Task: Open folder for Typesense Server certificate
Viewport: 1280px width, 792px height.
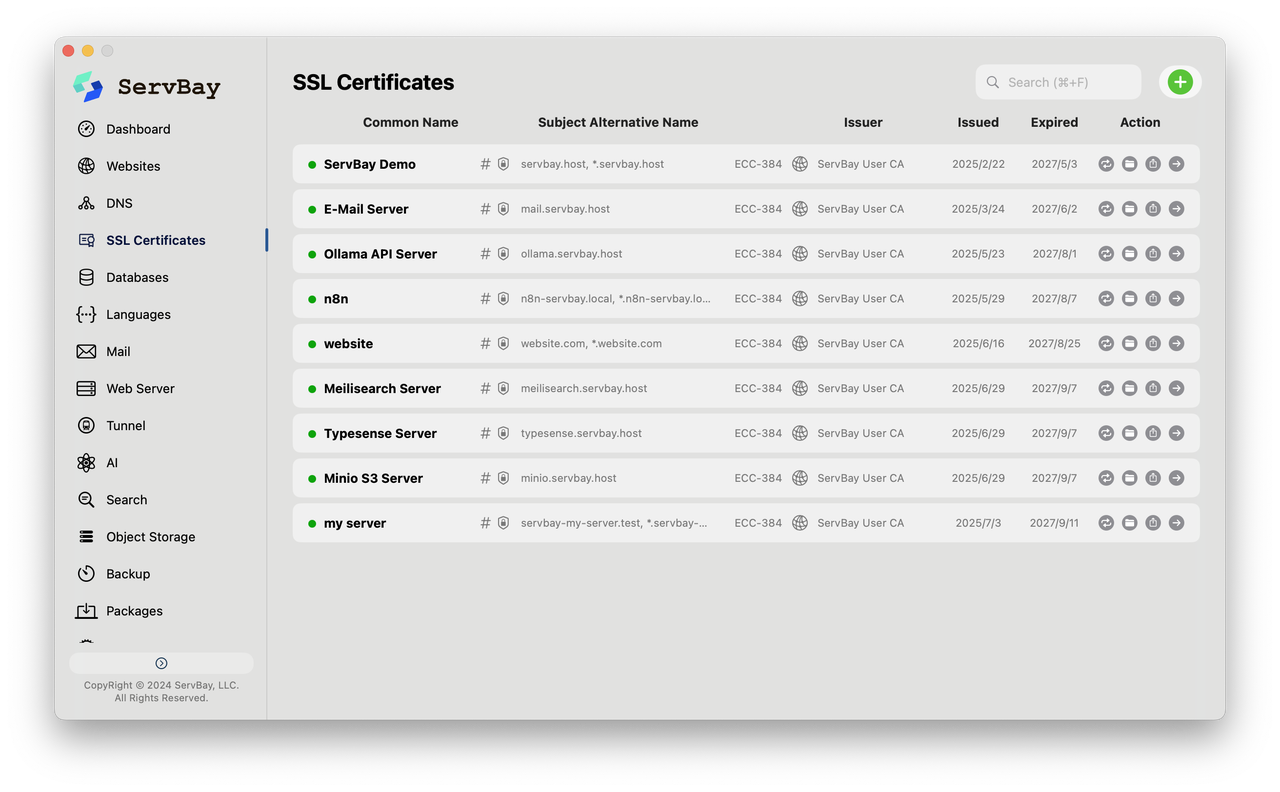Action: (x=1129, y=433)
